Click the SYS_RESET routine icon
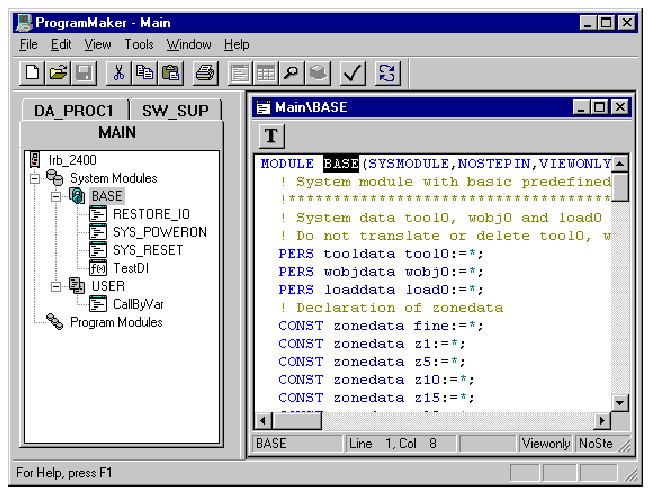649x489 pixels. [98, 250]
